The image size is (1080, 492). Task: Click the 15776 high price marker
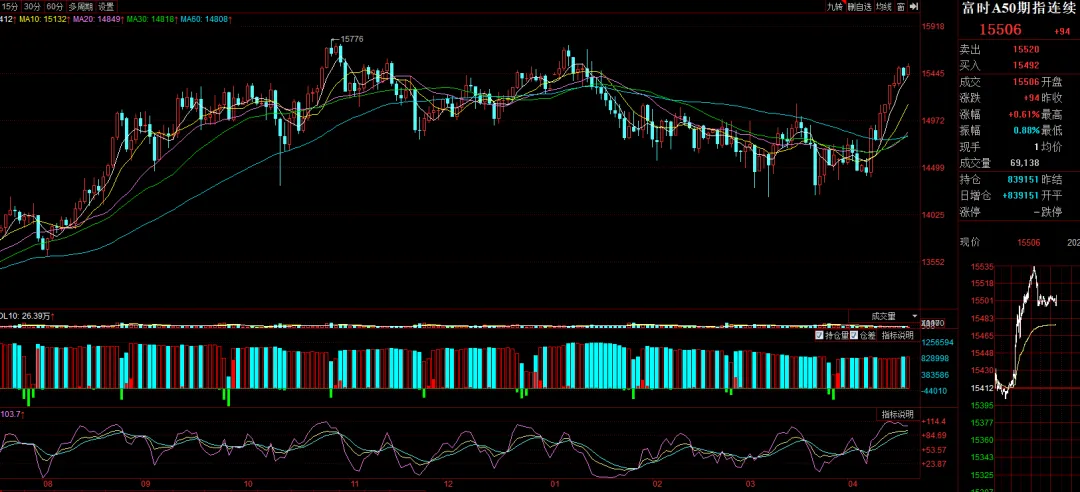[x=352, y=39]
